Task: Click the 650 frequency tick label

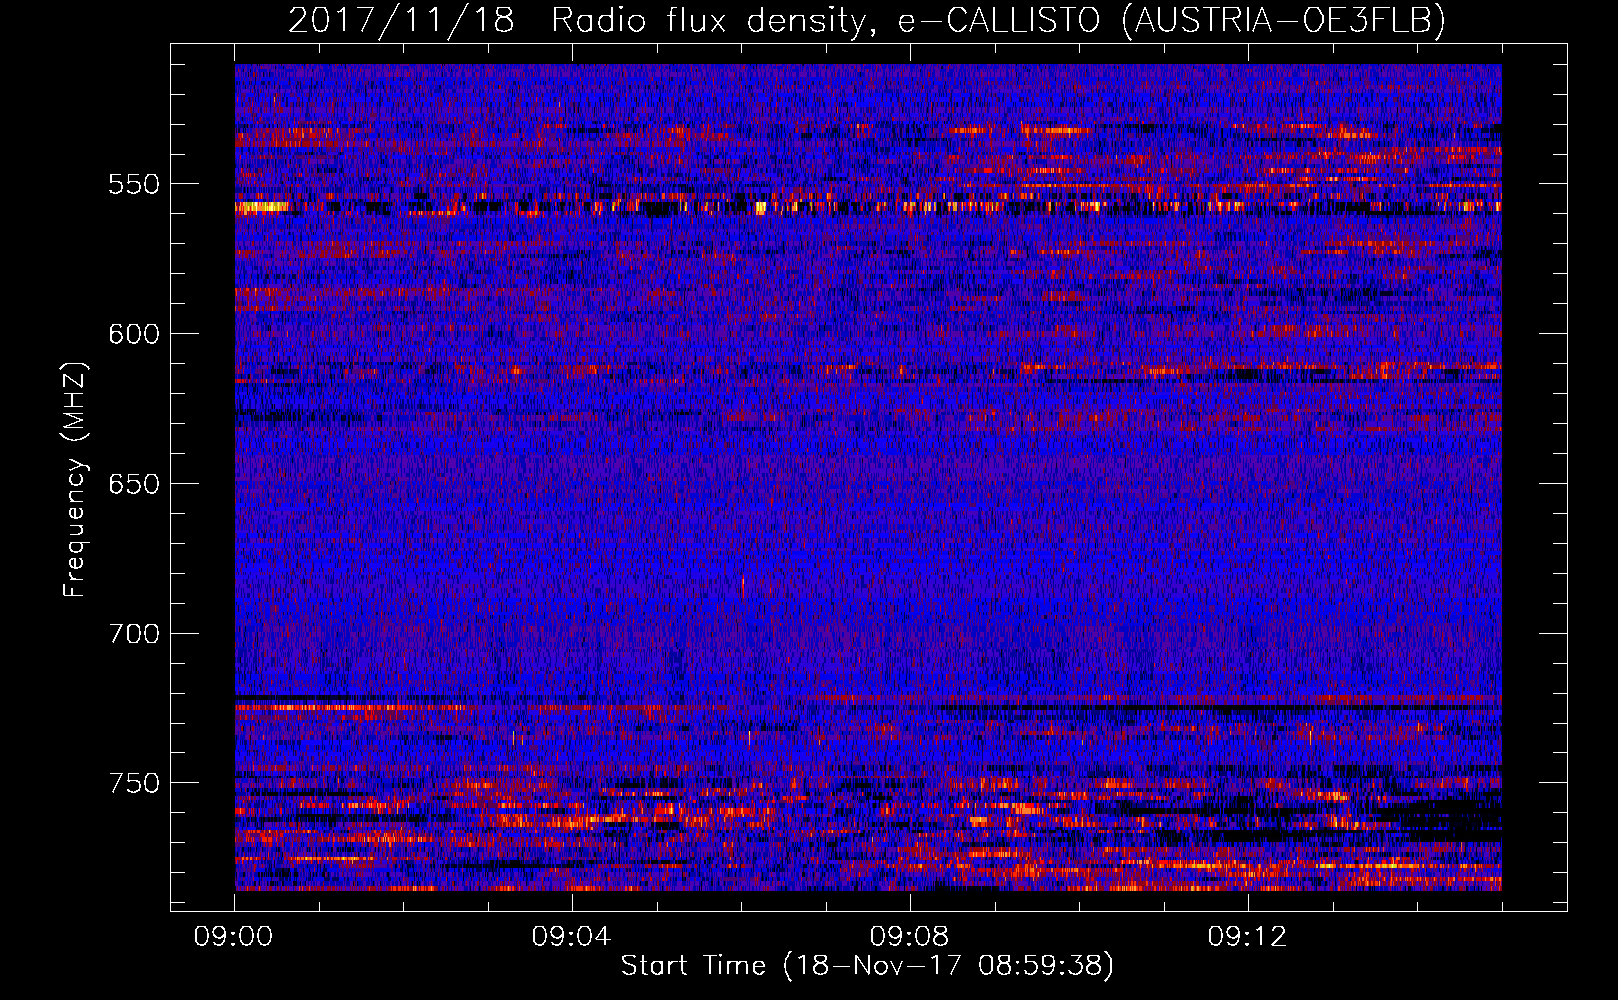Action: pyautogui.click(x=134, y=484)
